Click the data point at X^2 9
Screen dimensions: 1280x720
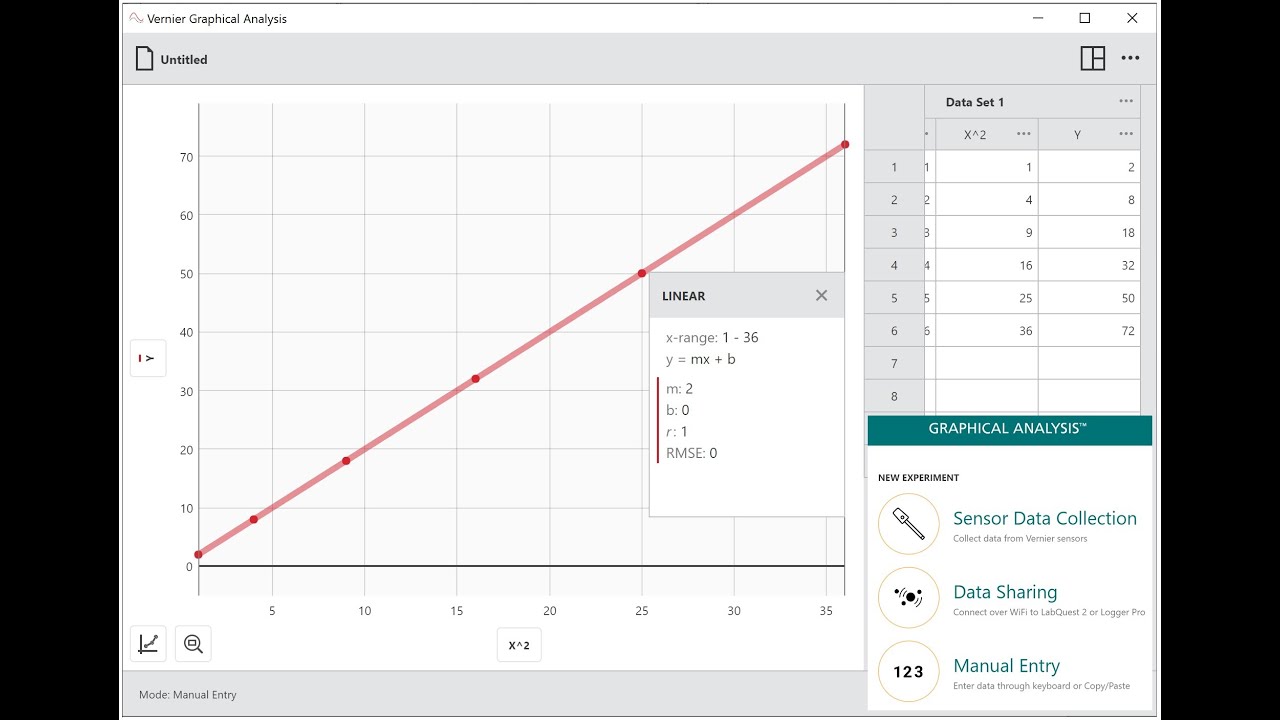tap(346, 461)
